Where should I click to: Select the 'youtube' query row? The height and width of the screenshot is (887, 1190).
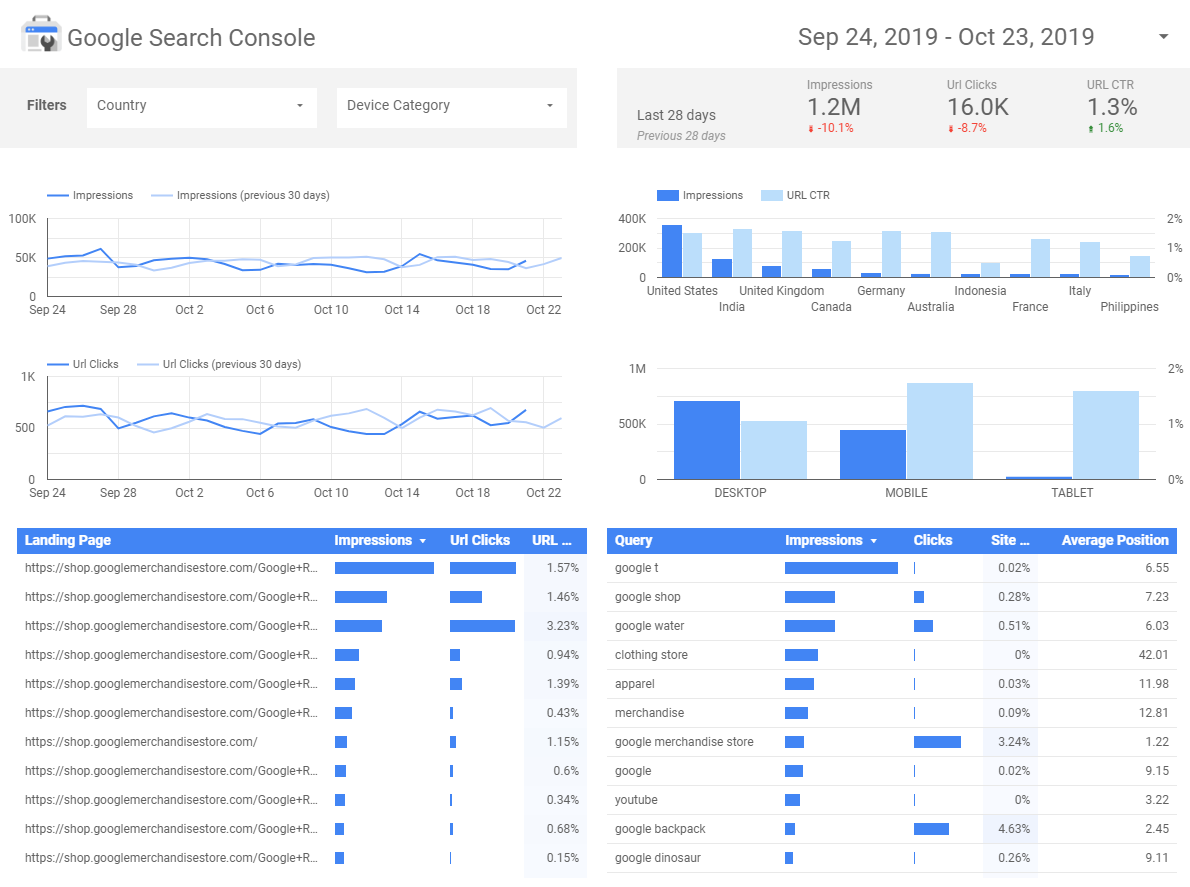point(892,800)
